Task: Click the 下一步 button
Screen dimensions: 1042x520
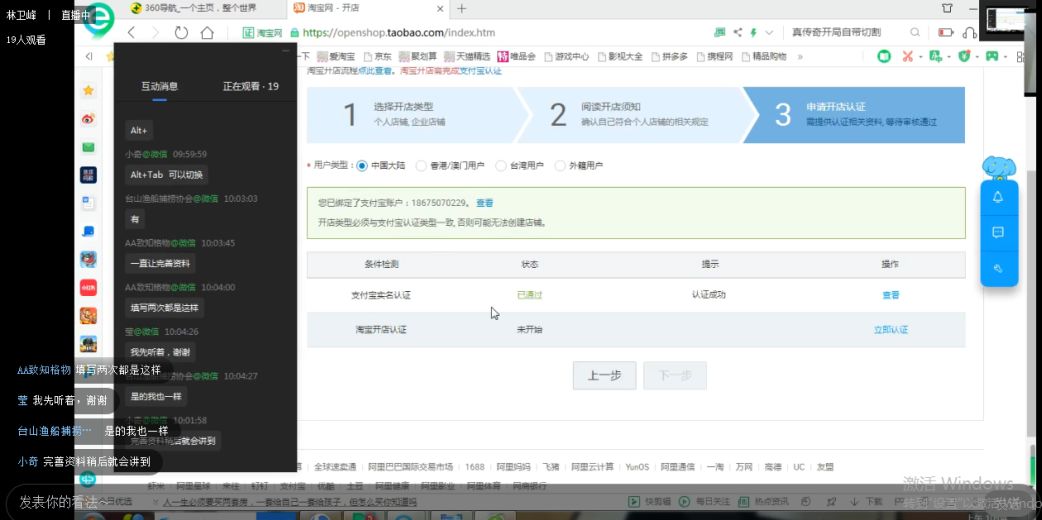Action: point(675,375)
